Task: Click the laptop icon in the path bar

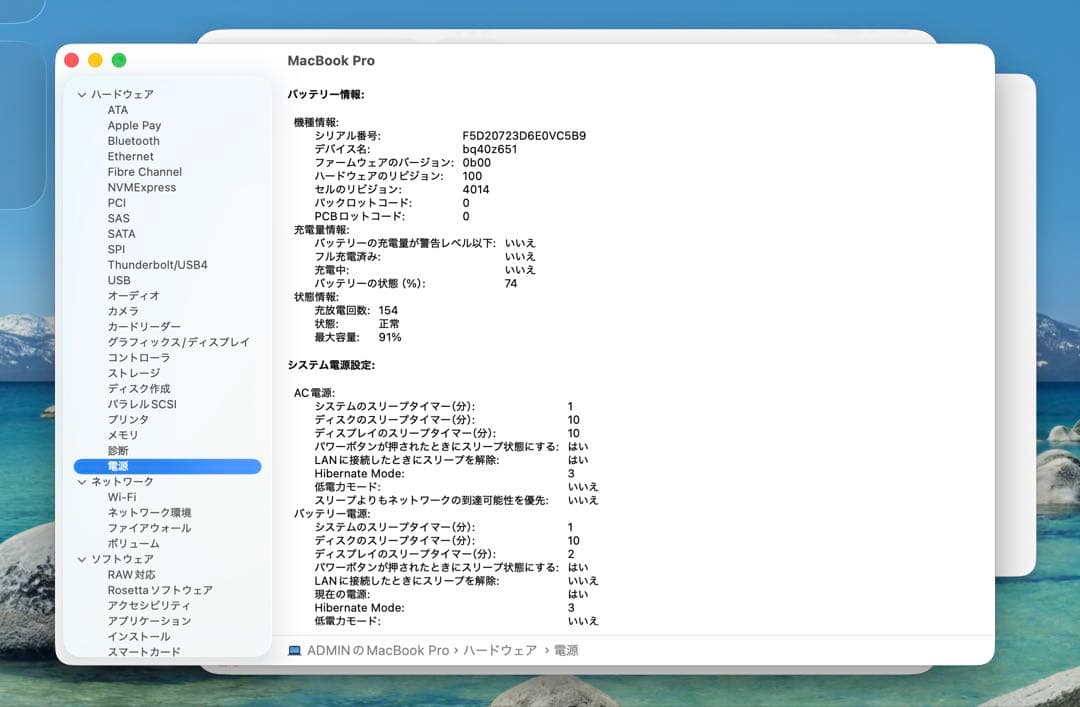Action: (x=294, y=650)
